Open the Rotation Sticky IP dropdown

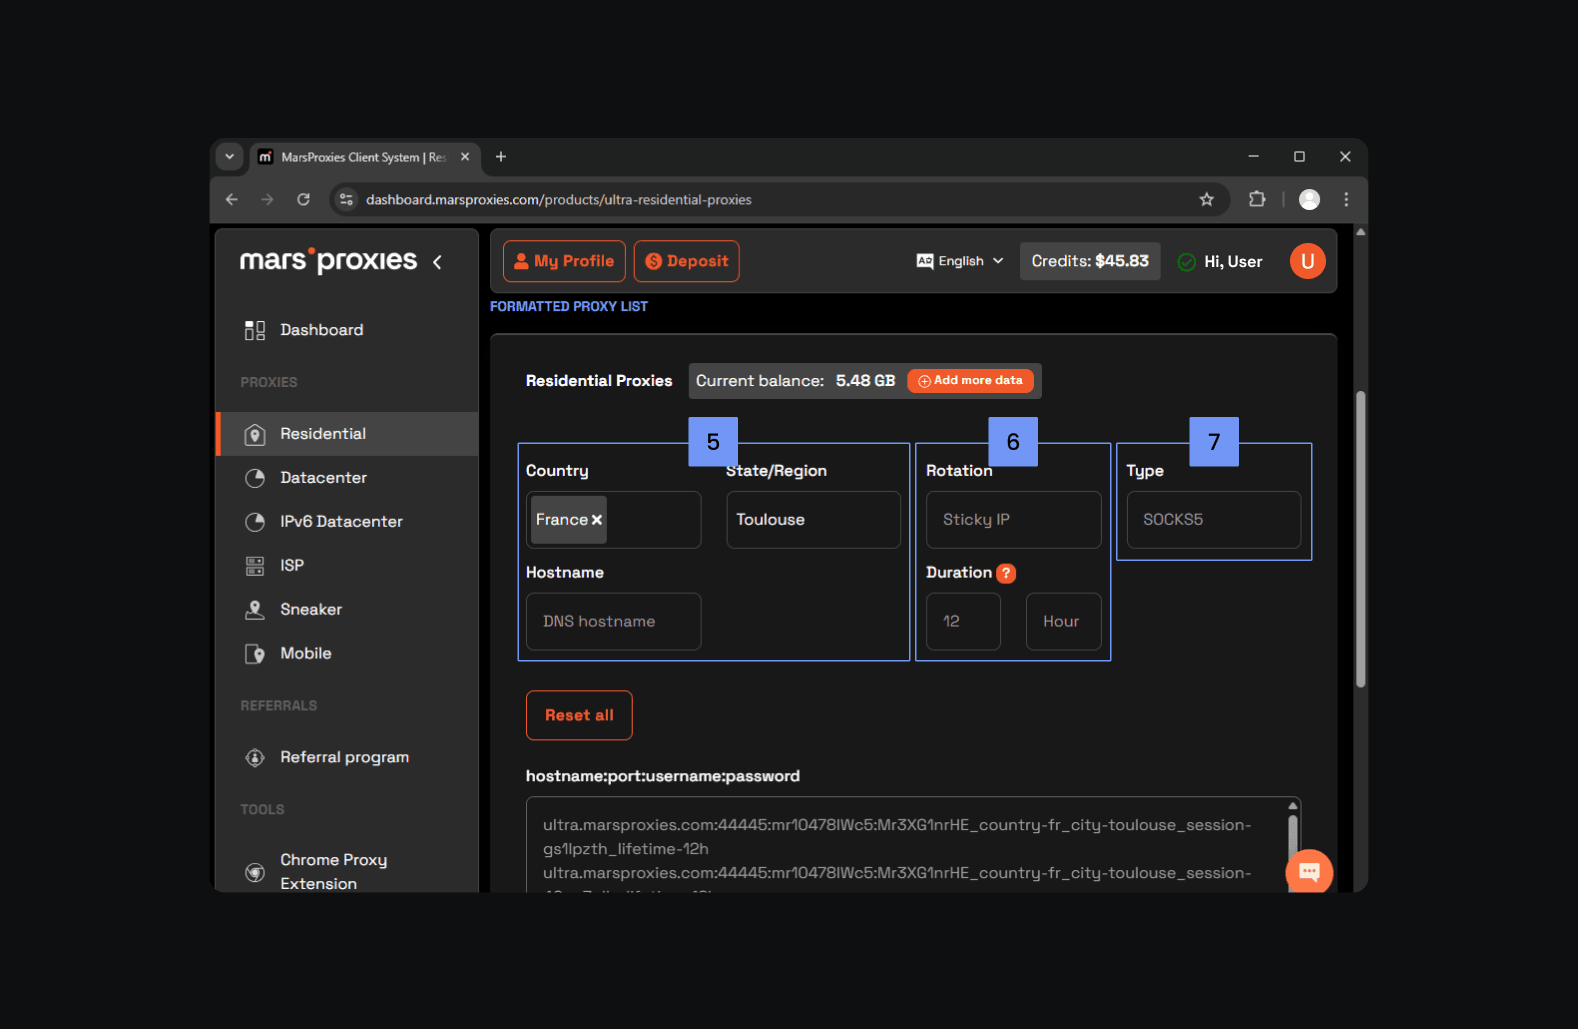click(x=1014, y=520)
